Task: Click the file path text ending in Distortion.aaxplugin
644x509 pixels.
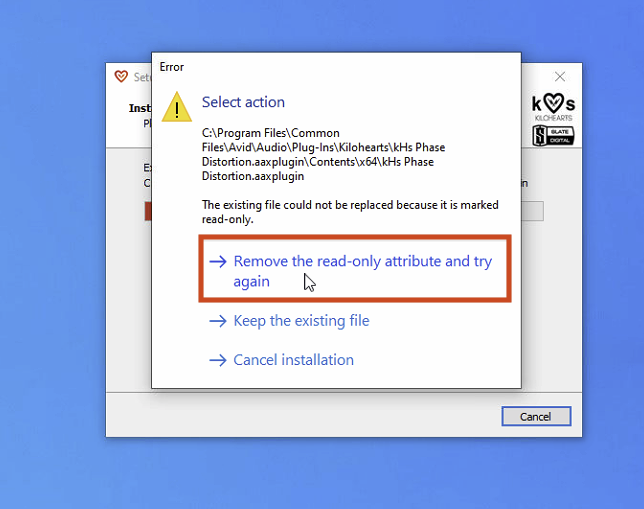Action: 323,154
